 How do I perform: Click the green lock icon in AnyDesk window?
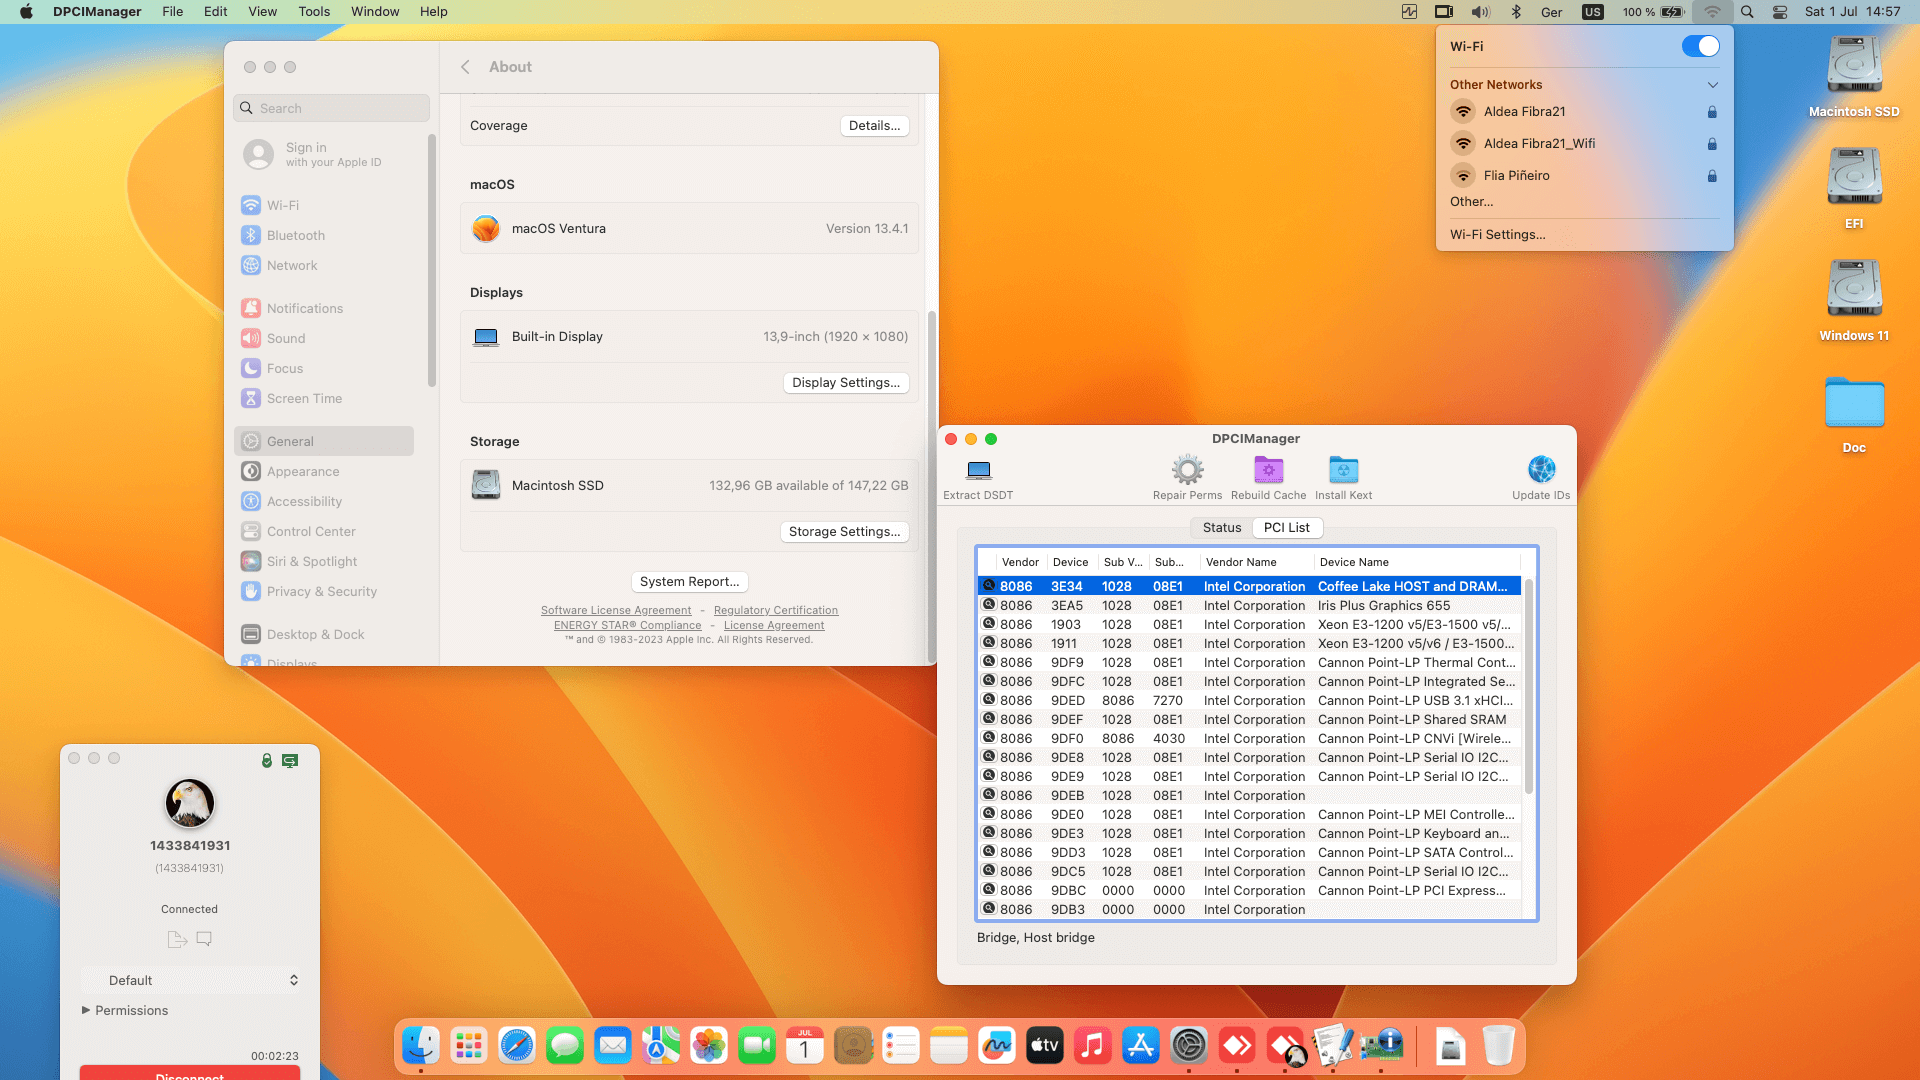(x=267, y=761)
